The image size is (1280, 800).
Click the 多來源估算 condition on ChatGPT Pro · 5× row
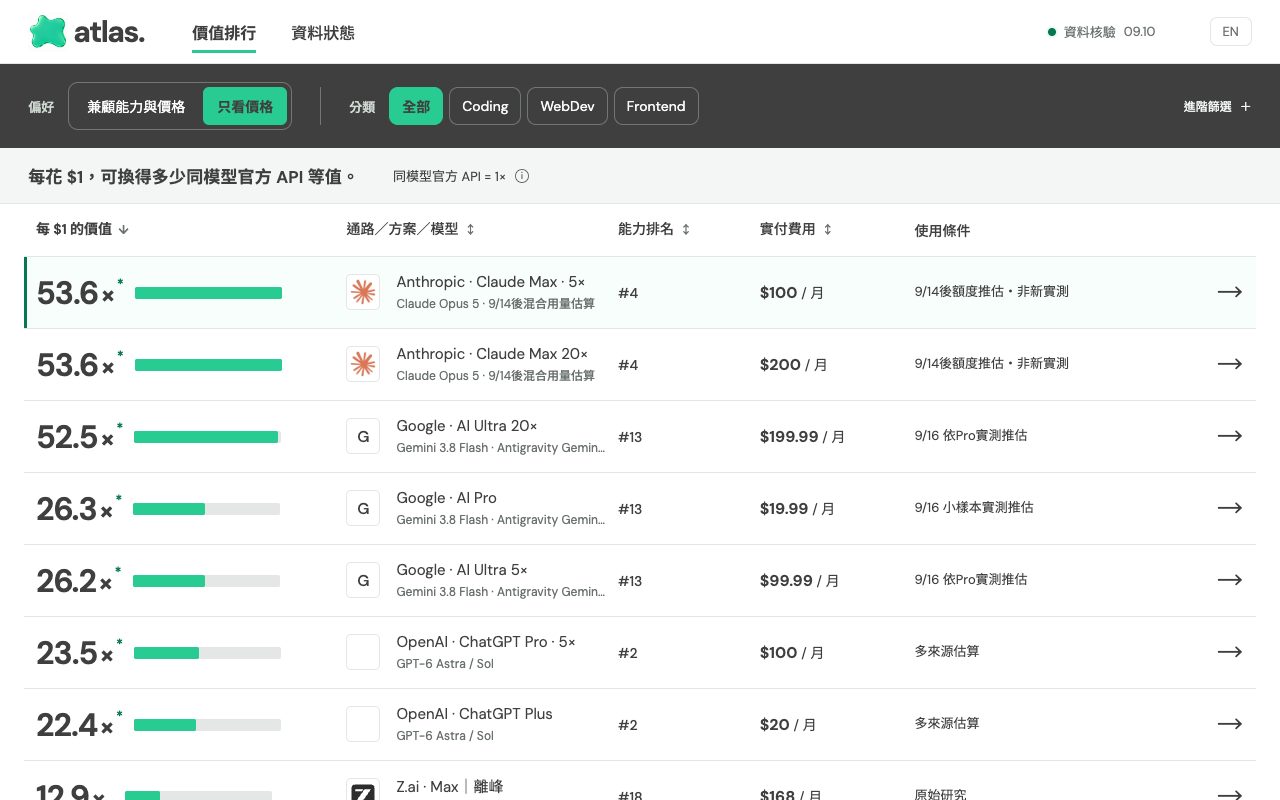[x=947, y=651]
